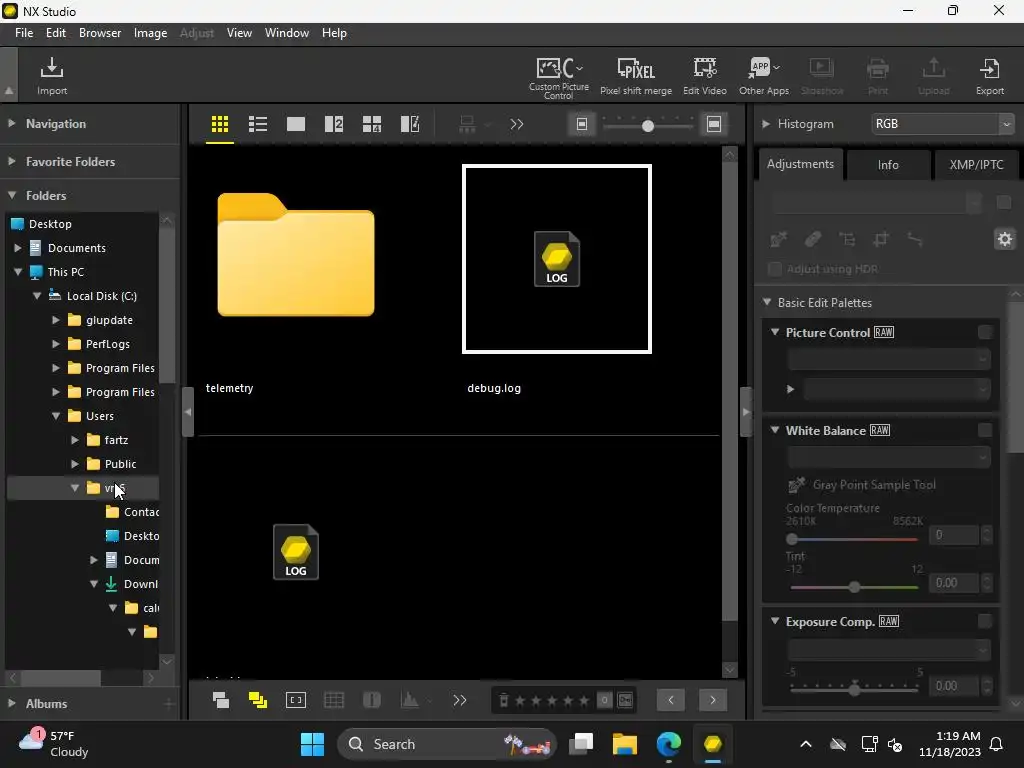Viewport: 1024px width, 768px height.
Task: Show more bottom toolbar options
Action: point(460,700)
